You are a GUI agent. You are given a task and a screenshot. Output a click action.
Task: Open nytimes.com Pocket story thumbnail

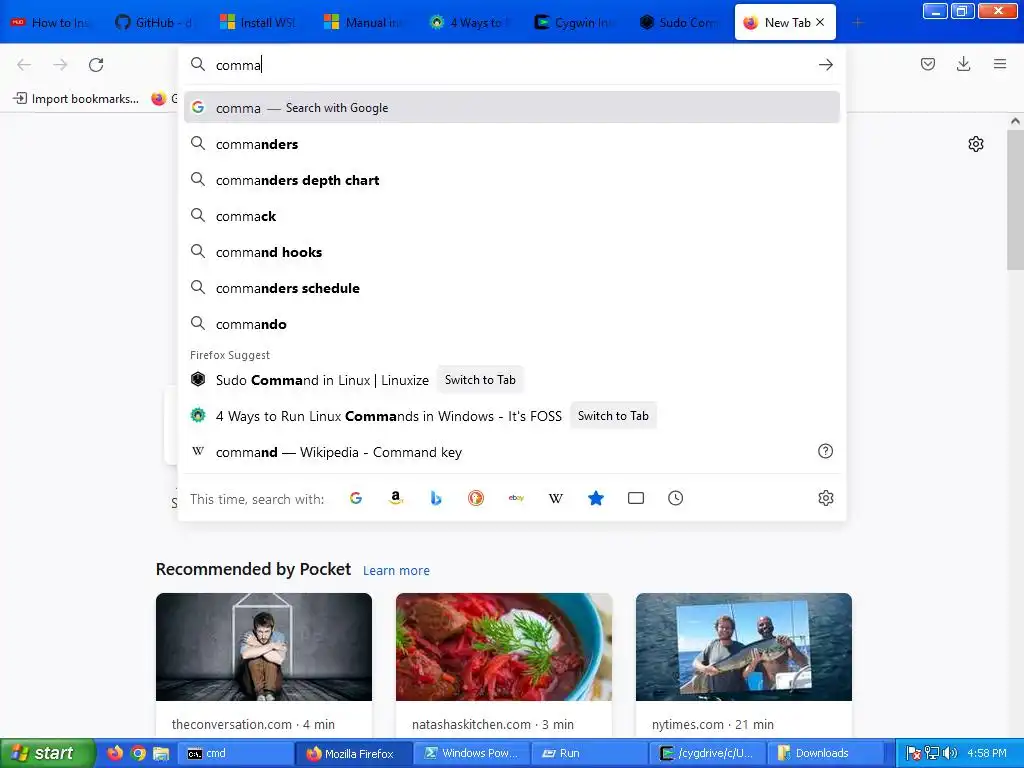pyautogui.click(x=744, y=647)
